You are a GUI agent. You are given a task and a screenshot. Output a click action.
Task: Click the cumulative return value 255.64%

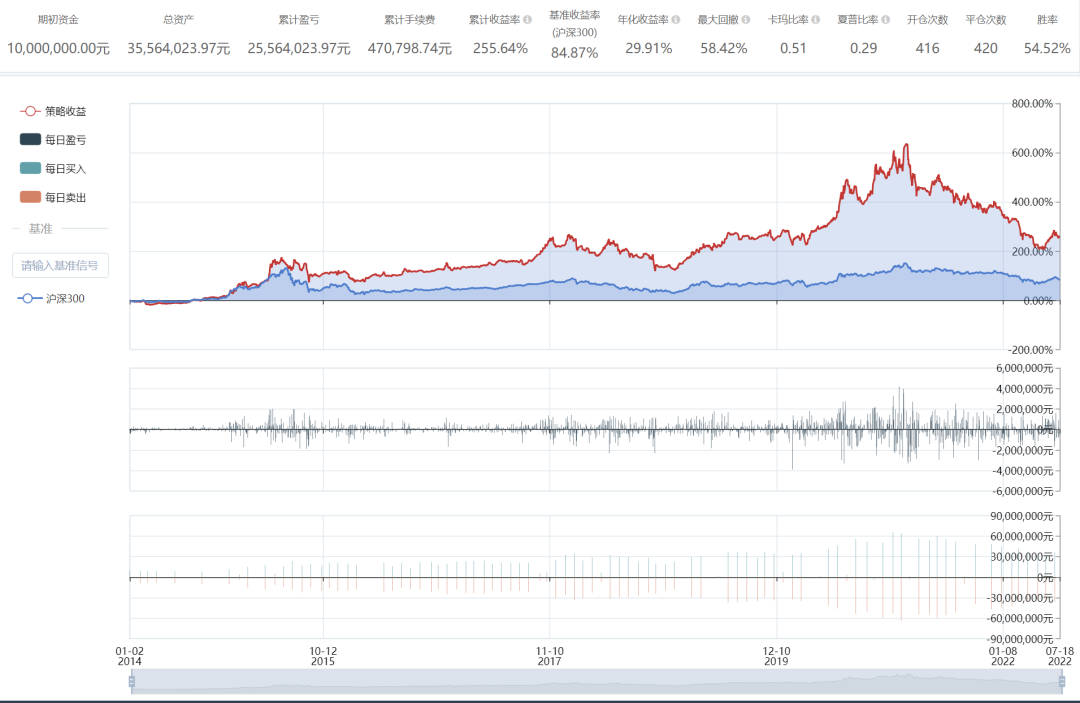[500, 48]
